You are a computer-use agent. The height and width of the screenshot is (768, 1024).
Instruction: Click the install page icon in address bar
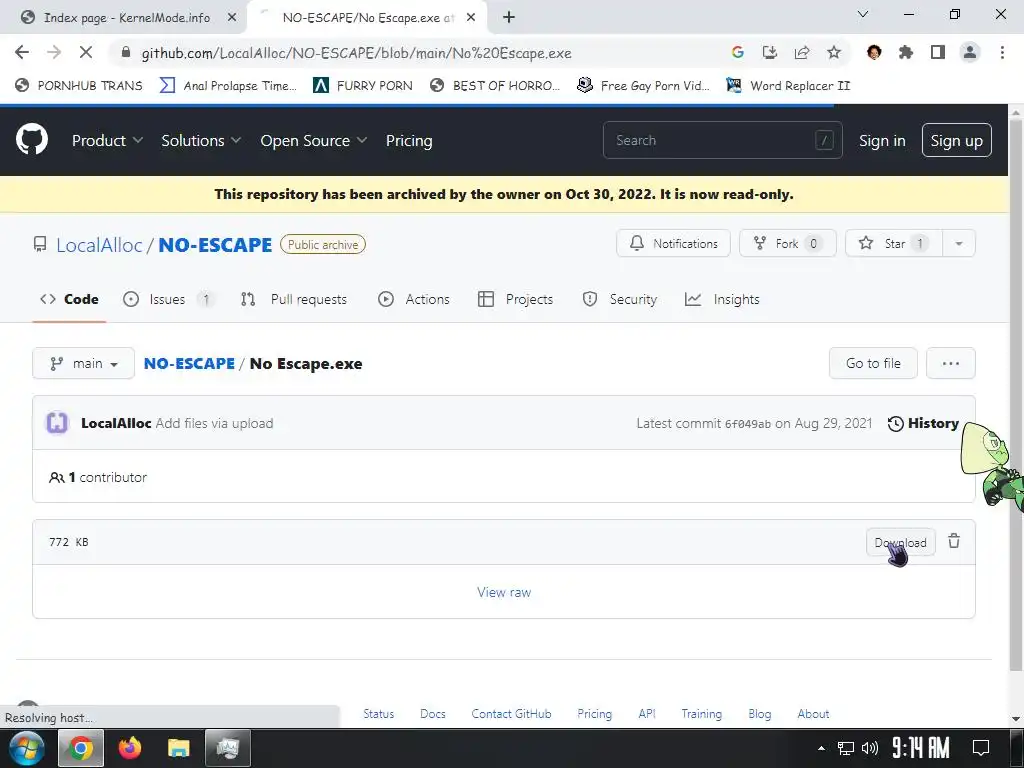[769, 52]
